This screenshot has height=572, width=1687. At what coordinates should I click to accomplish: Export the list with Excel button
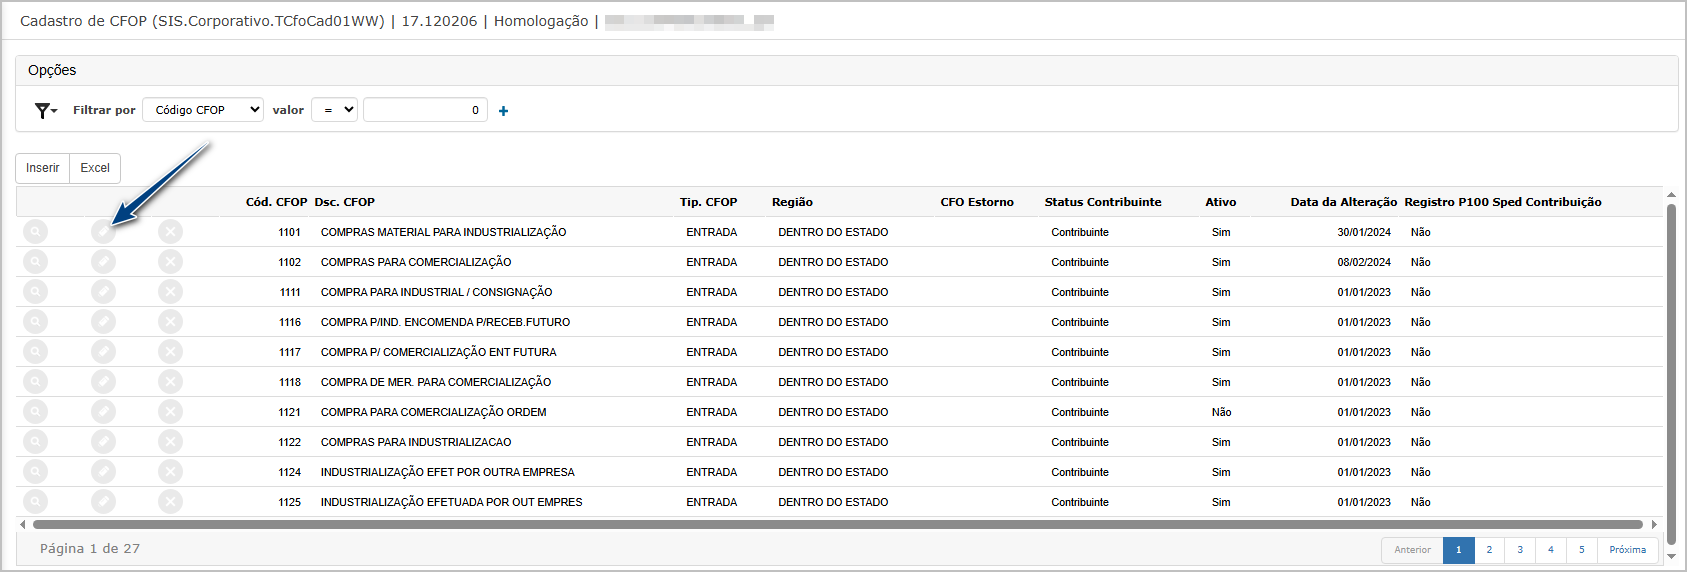point(95,168)
